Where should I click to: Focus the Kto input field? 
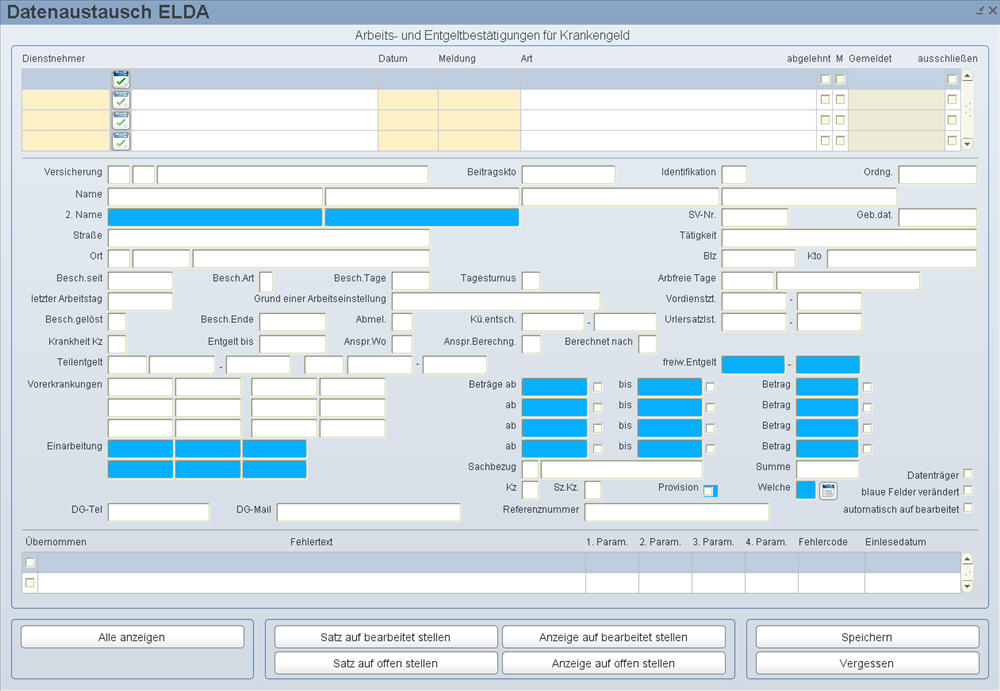902,258
